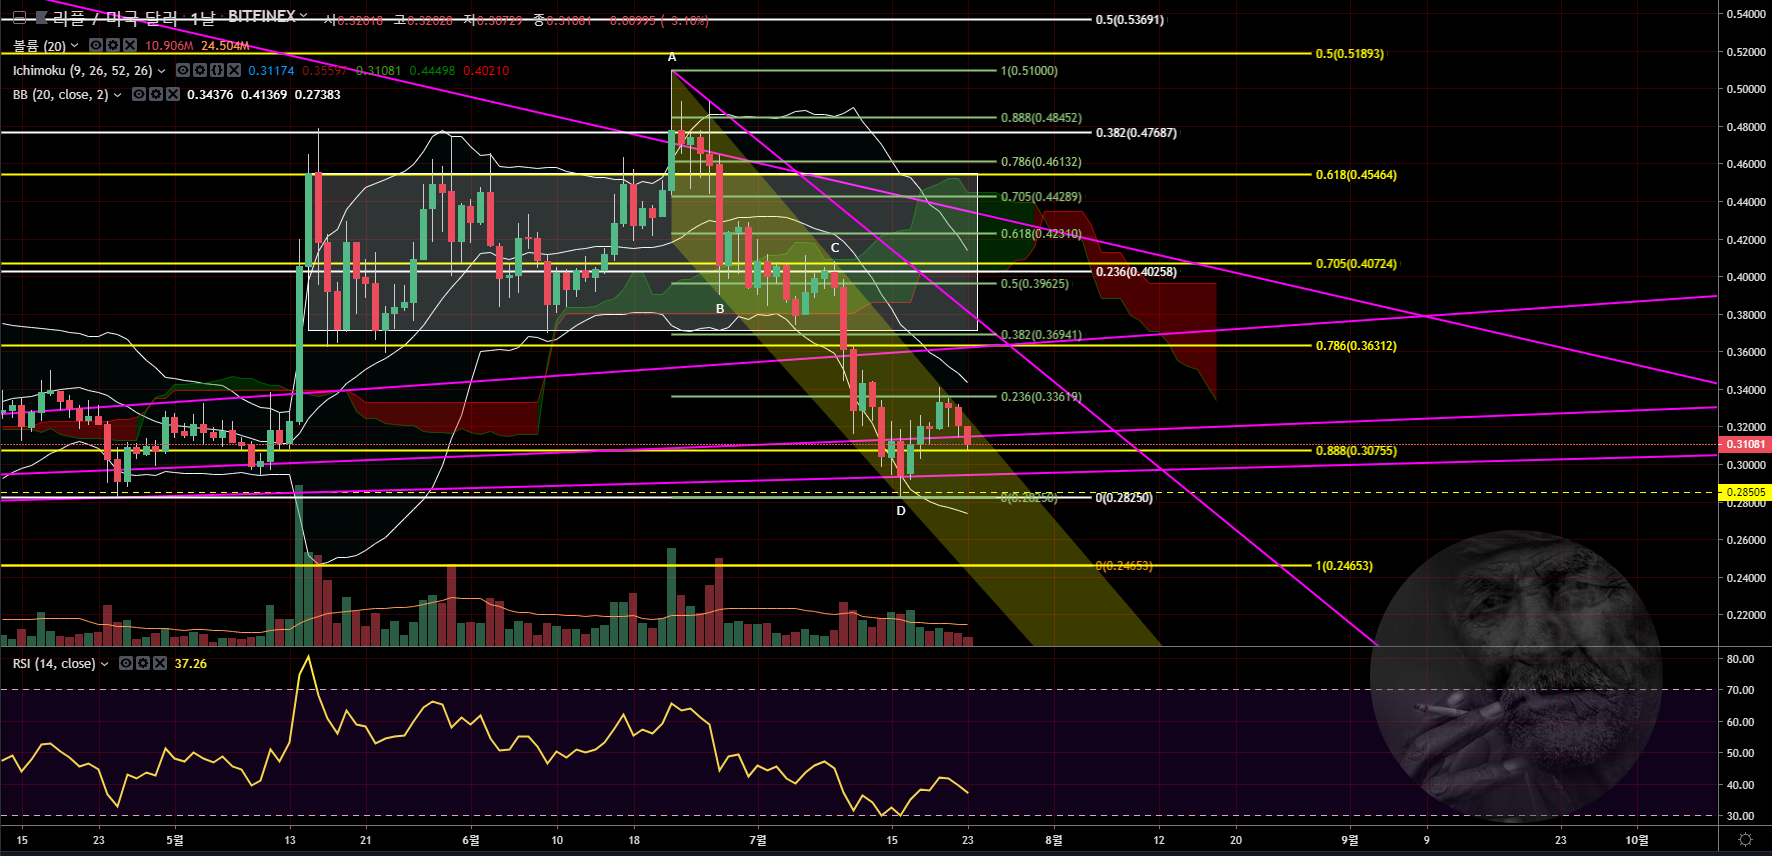Click the 0.54000 price on price scale
Image resolution: width=1772 pixels, height=856 pixels.
1745,14
